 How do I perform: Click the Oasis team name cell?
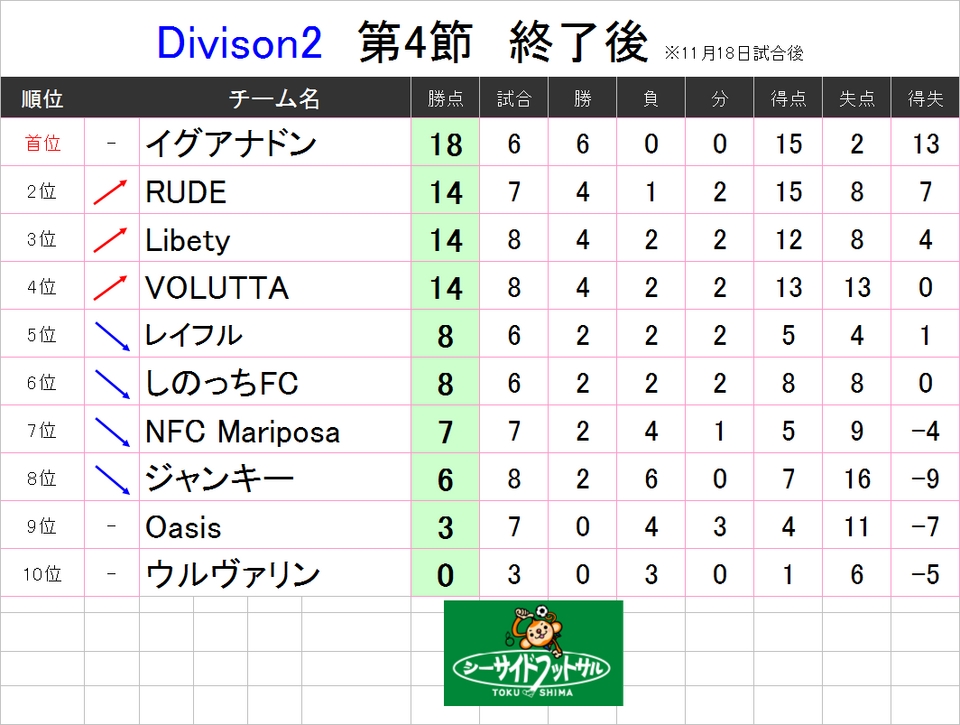tap(275, 525)
